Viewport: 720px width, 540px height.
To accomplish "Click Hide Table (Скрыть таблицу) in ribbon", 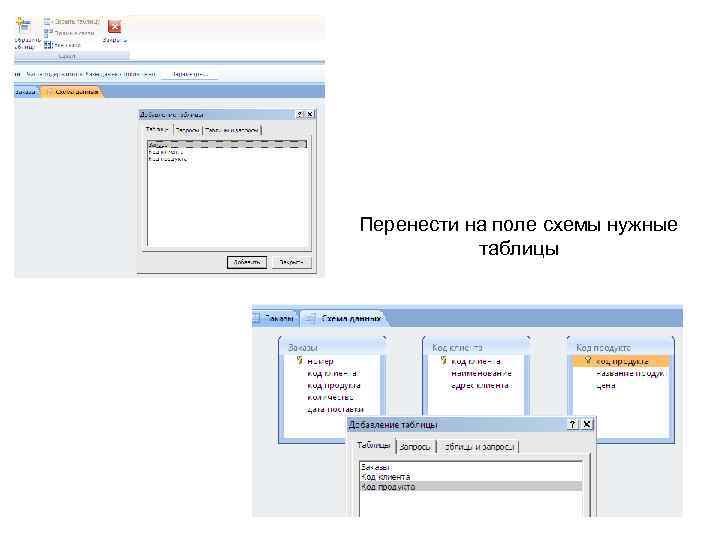I will 72,21.
